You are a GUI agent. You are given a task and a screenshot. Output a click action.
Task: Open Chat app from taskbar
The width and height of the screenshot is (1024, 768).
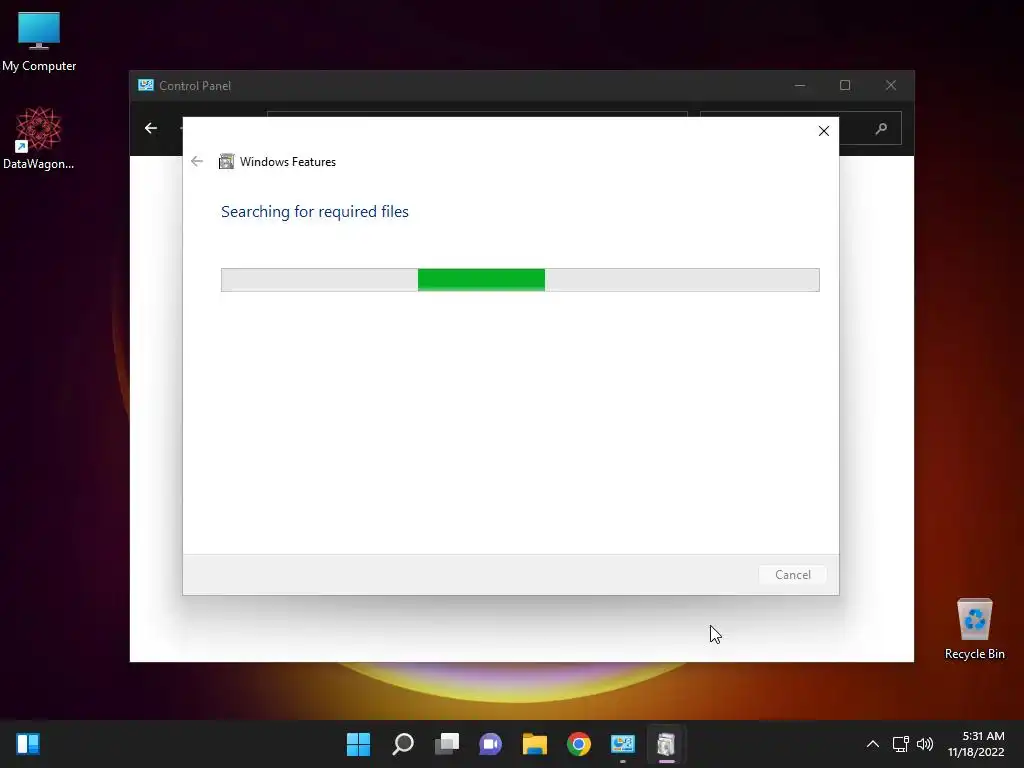(490, 744)
